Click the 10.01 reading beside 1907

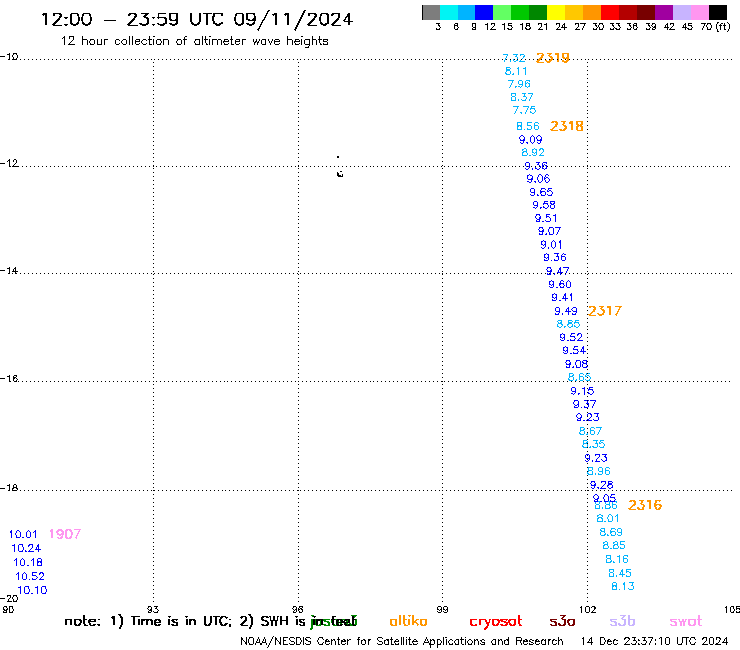[23, 534]
